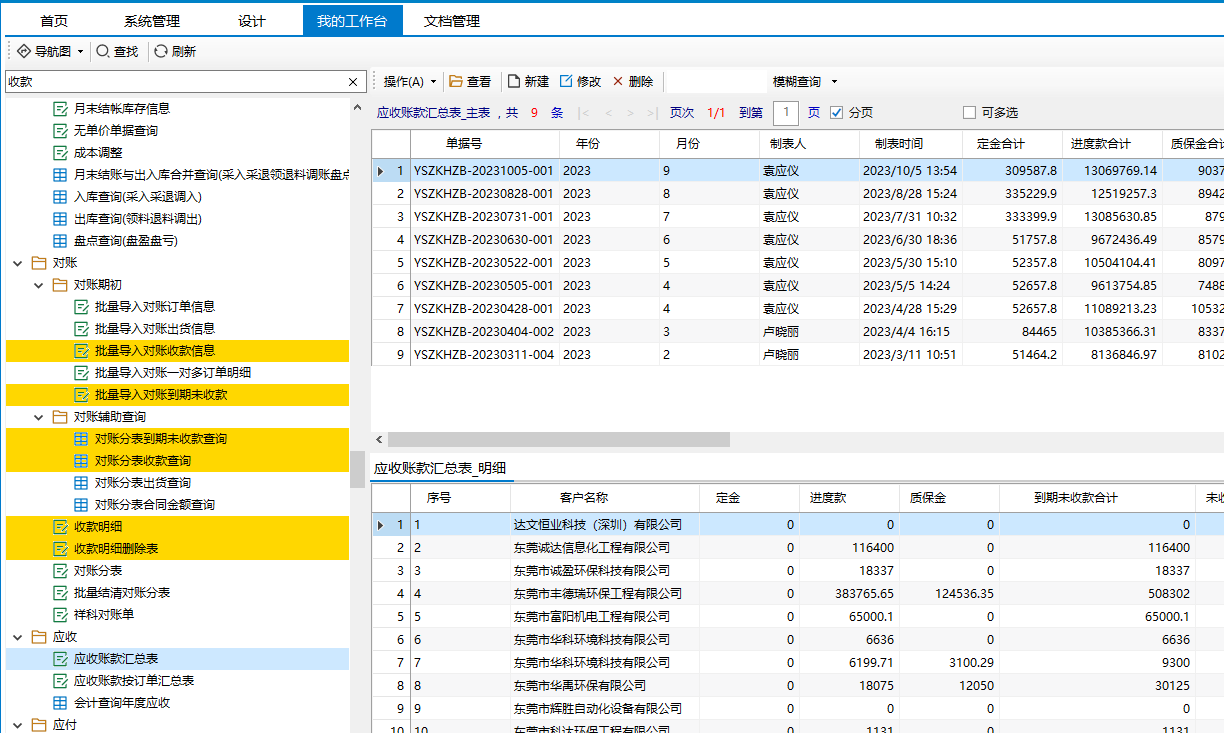
Task: Collapse the 应收 folder node
Action: [x=18, y=637]
